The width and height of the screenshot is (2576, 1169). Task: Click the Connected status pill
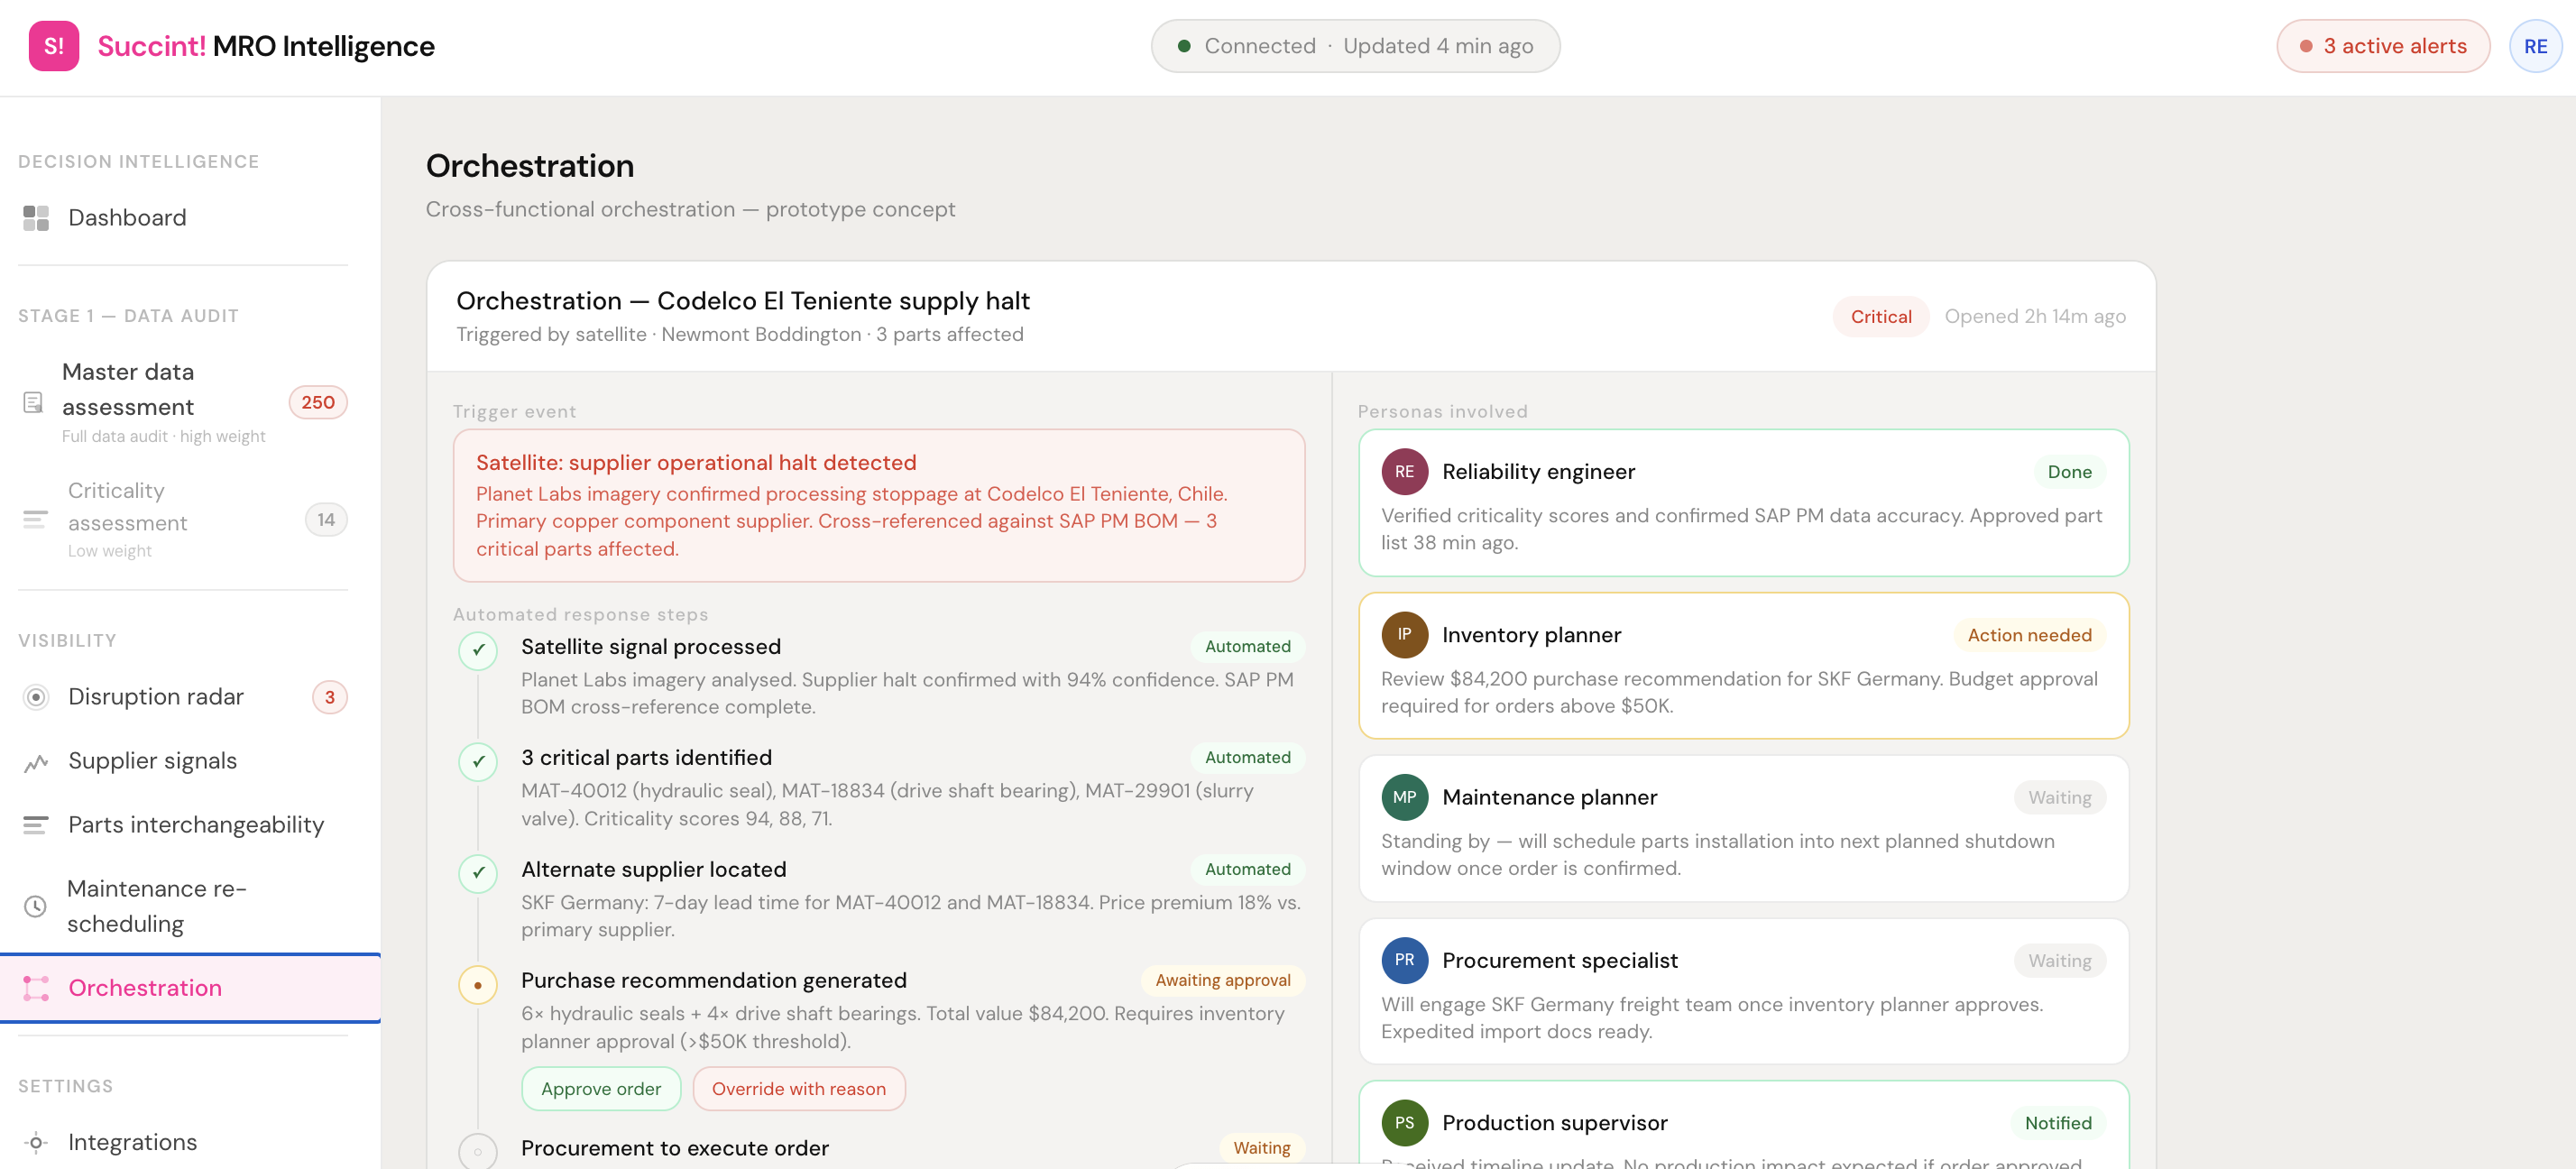tap(1355, 46)
